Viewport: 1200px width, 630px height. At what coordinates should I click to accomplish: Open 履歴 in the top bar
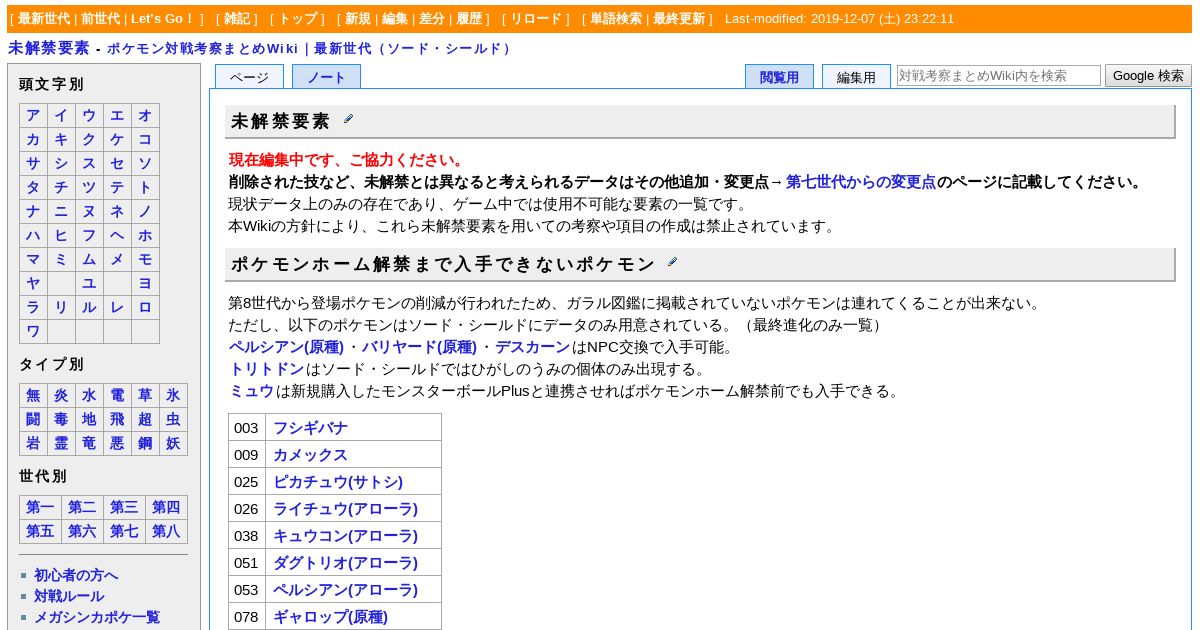tap(469, 19)
